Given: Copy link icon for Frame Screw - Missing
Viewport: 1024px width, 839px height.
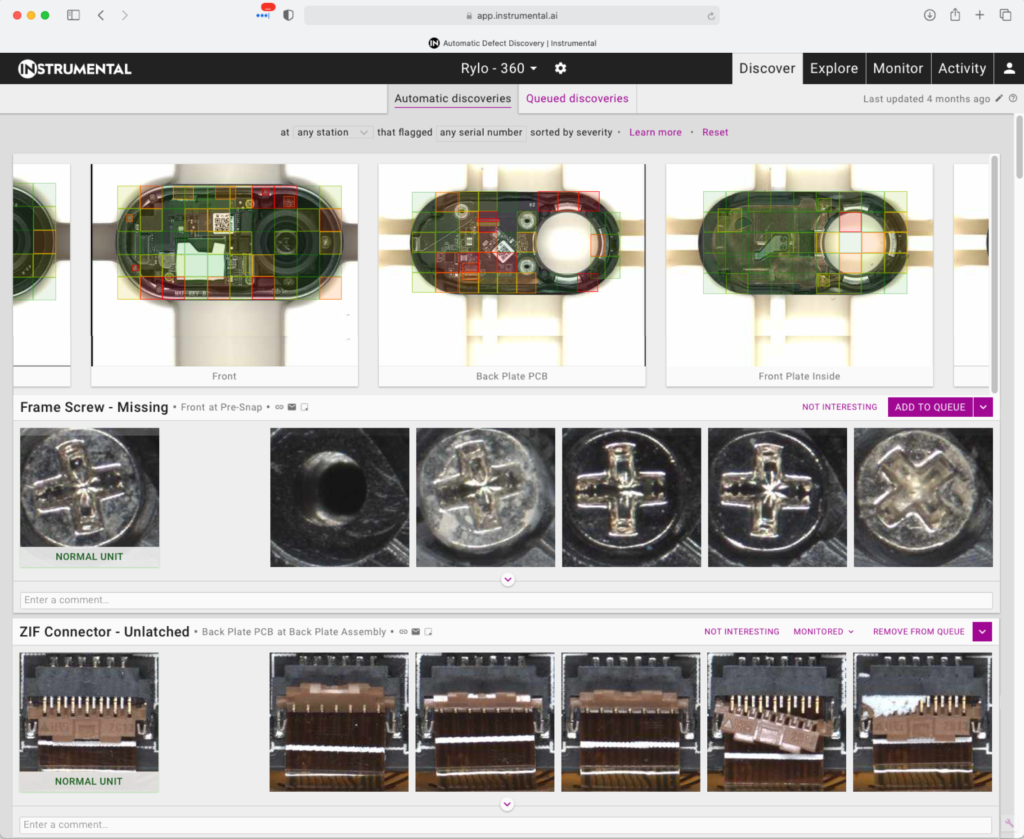Looking at the screenshot, I should click(279, 407).
